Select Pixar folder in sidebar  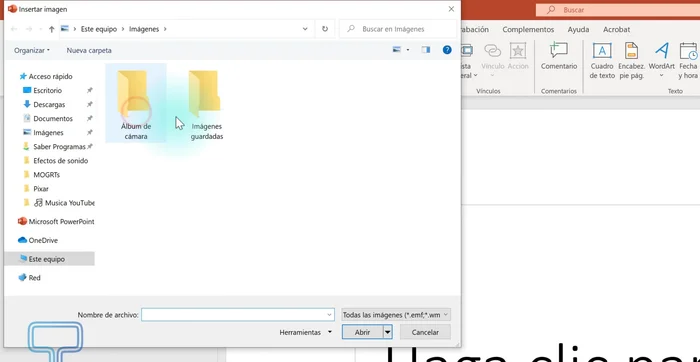tap(41, 189)
